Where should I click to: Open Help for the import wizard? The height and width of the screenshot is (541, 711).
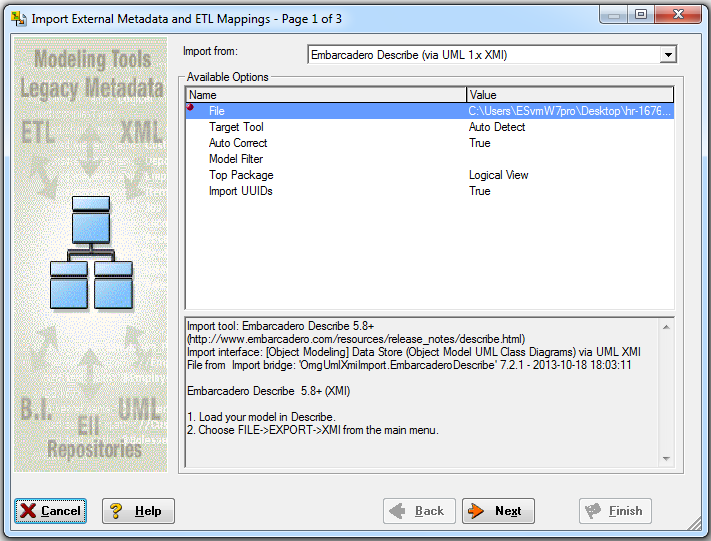coord(138,511)
